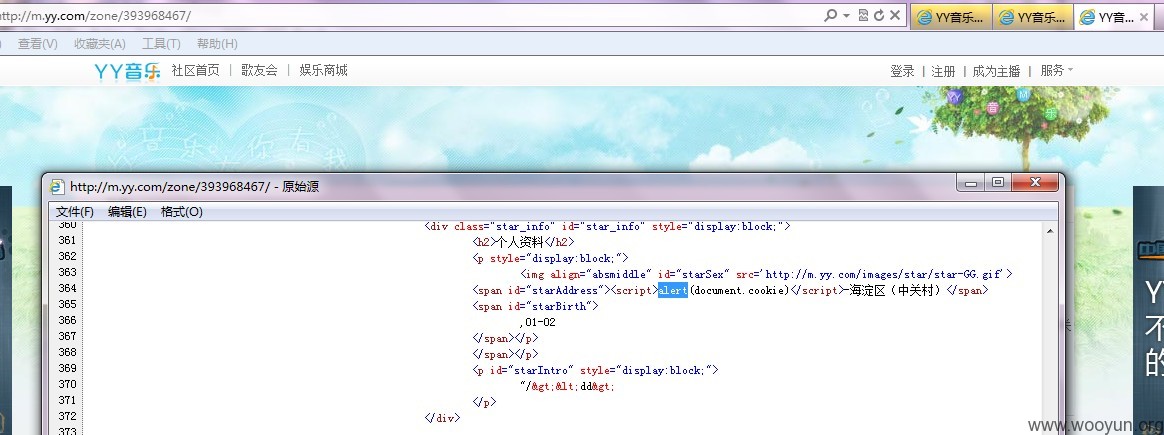Toggle the compatibility view icon

[x=863, y=16]
